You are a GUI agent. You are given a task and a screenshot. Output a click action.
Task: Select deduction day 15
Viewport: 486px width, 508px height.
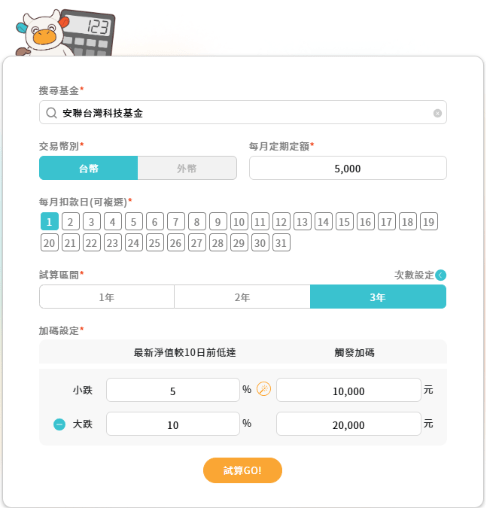point(344,222)
